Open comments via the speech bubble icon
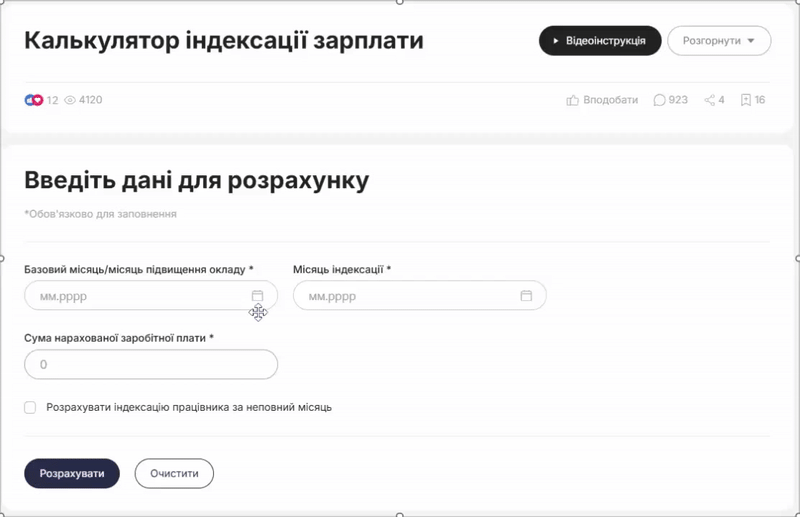The width and height of the screenshot is (800, 517). click(x=659, y=100)
